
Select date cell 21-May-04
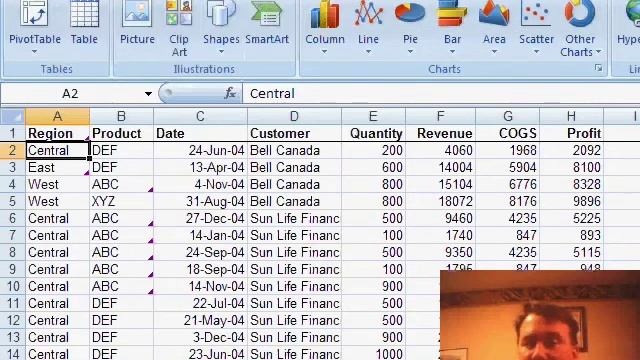click(200, 320)
